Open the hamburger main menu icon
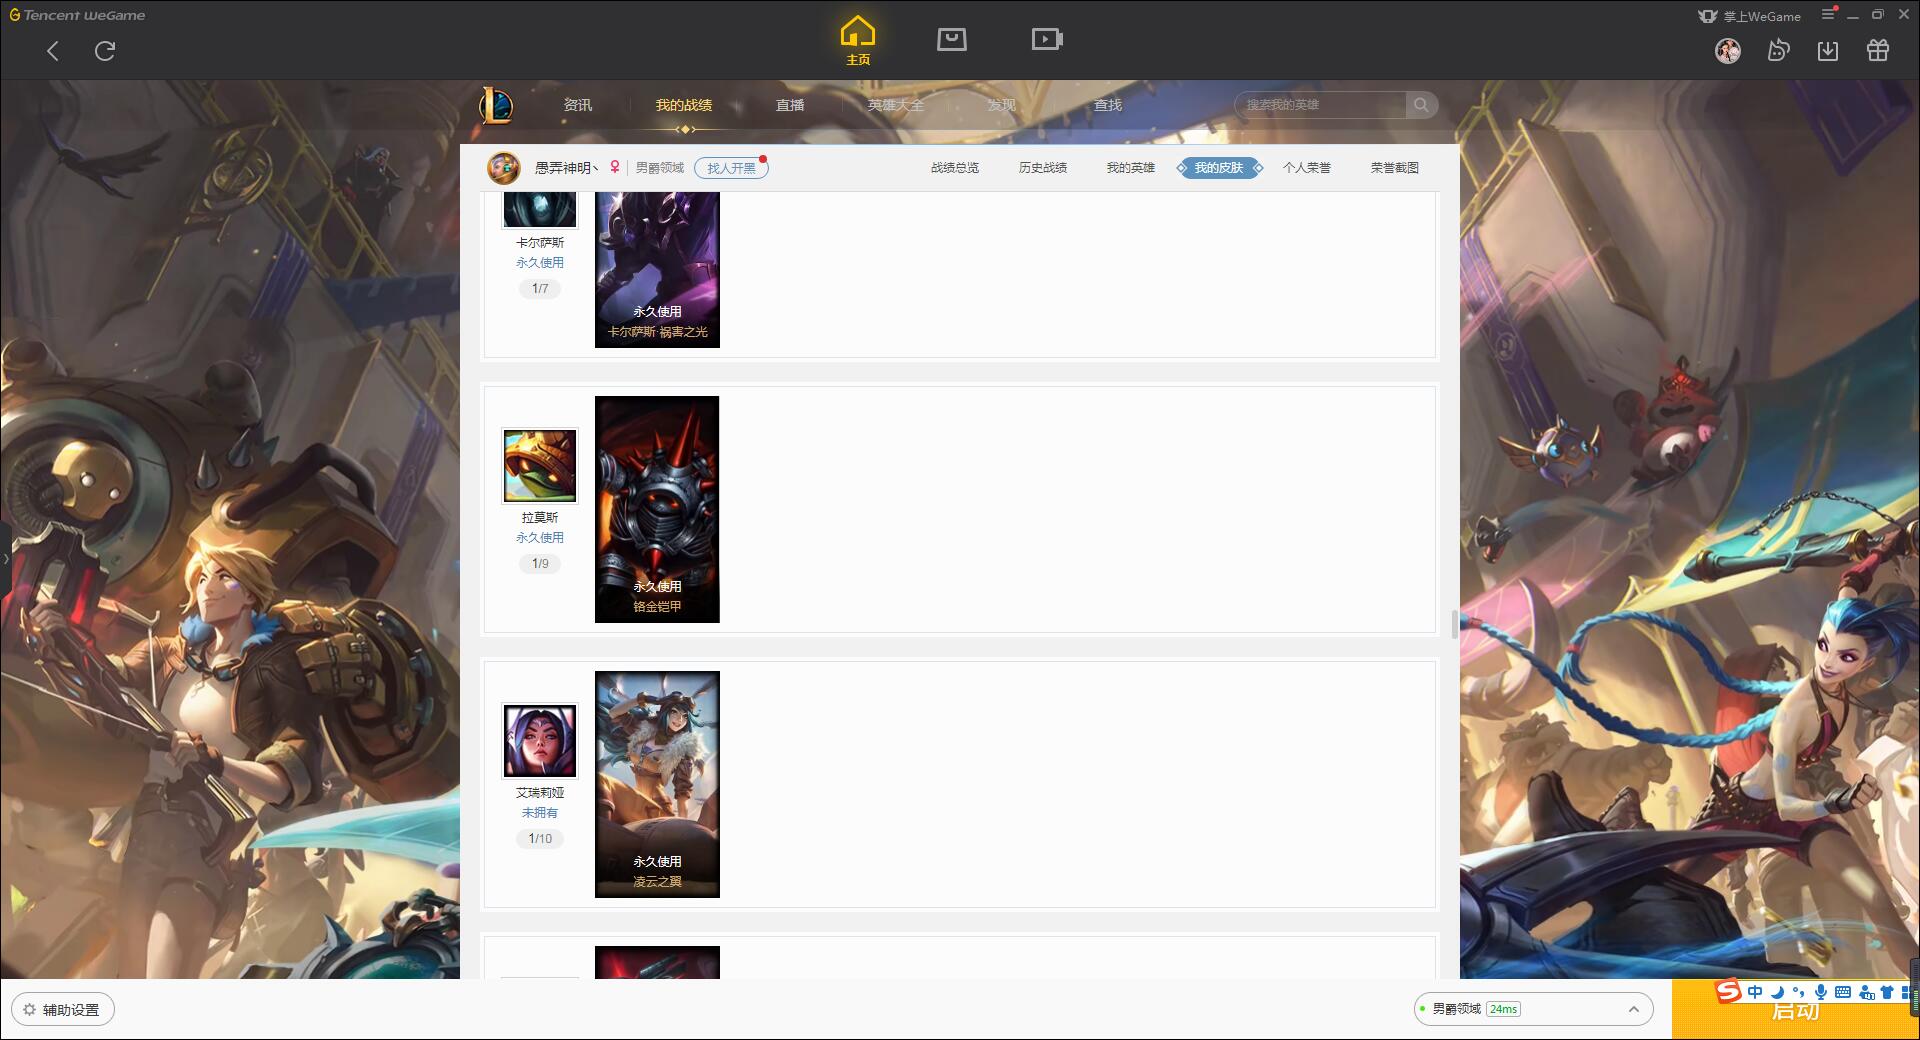The image size is (1920, 1040). 1828,14
